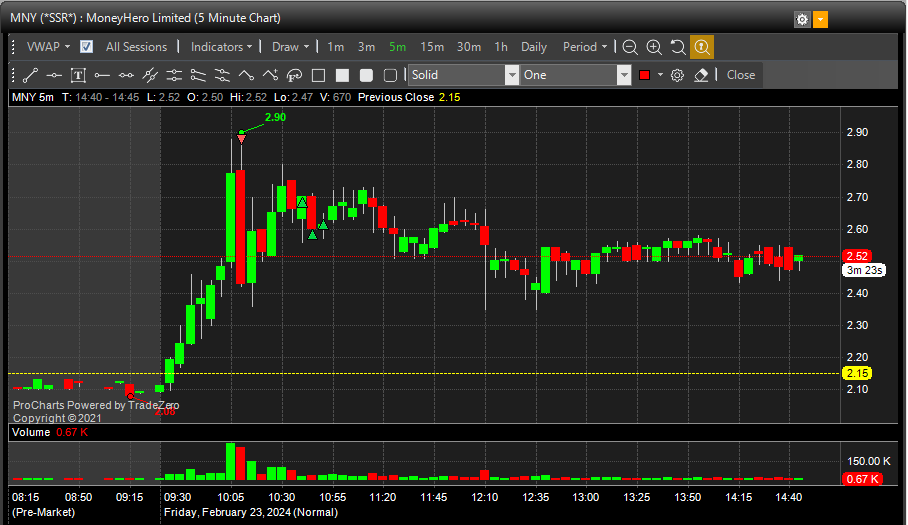This screenshot has width=908, height=525.
Task: Close the drawing toolbar
Action: (741, 75)
